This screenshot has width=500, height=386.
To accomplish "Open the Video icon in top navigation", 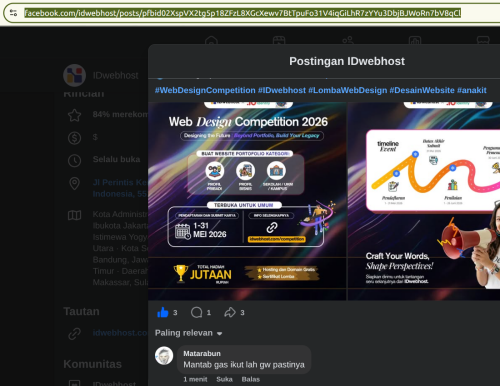I will pyautogui.click(x=279, y=41).
